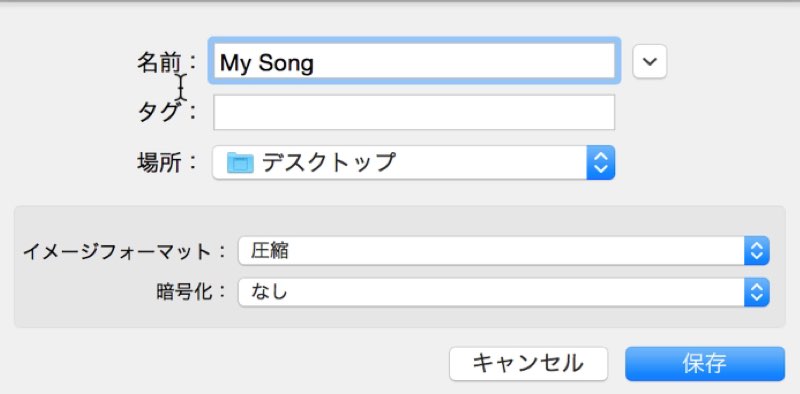Click blue arrows on イメージフォーマット popup
This screenshot has width=800, height=394.
[x=757, y=251]
